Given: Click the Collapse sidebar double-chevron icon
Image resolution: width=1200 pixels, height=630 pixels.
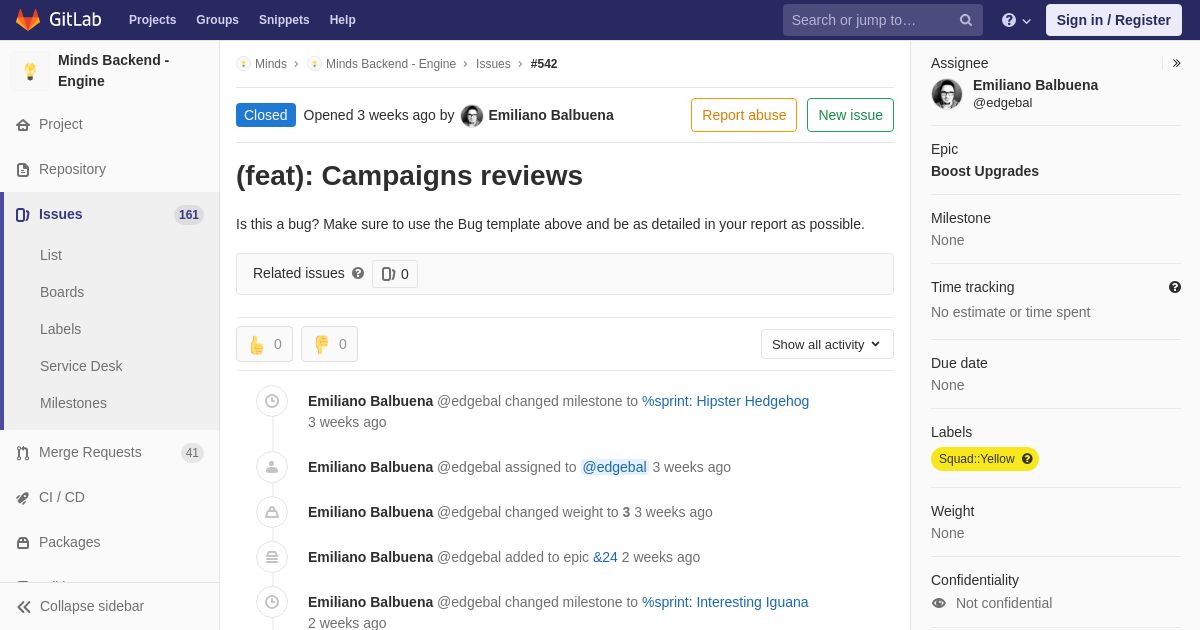Looking at the screenshot, I should point(24,607).
